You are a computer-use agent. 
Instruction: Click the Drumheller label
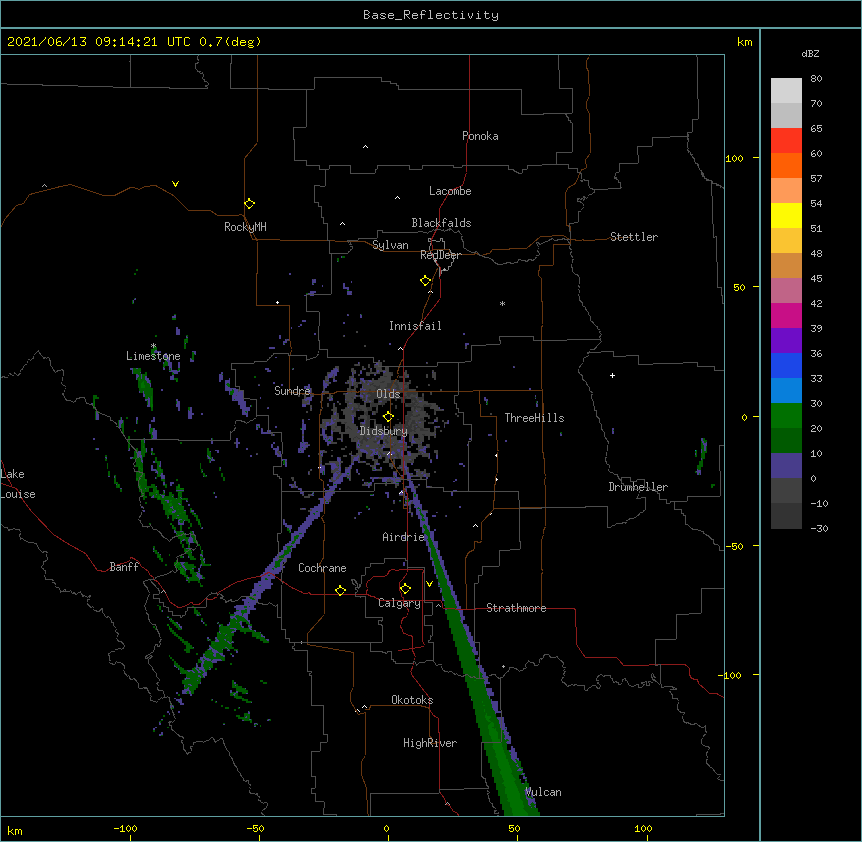point(638,487)
